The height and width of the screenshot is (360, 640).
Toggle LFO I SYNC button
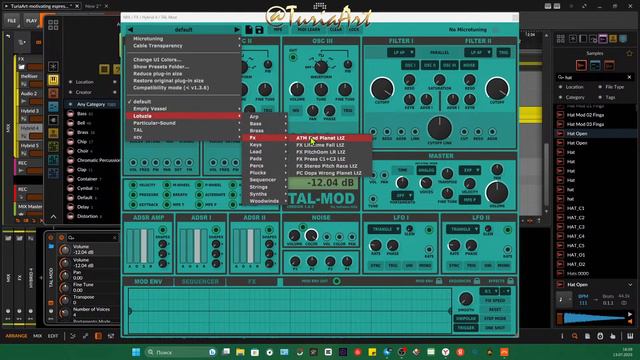376,265
